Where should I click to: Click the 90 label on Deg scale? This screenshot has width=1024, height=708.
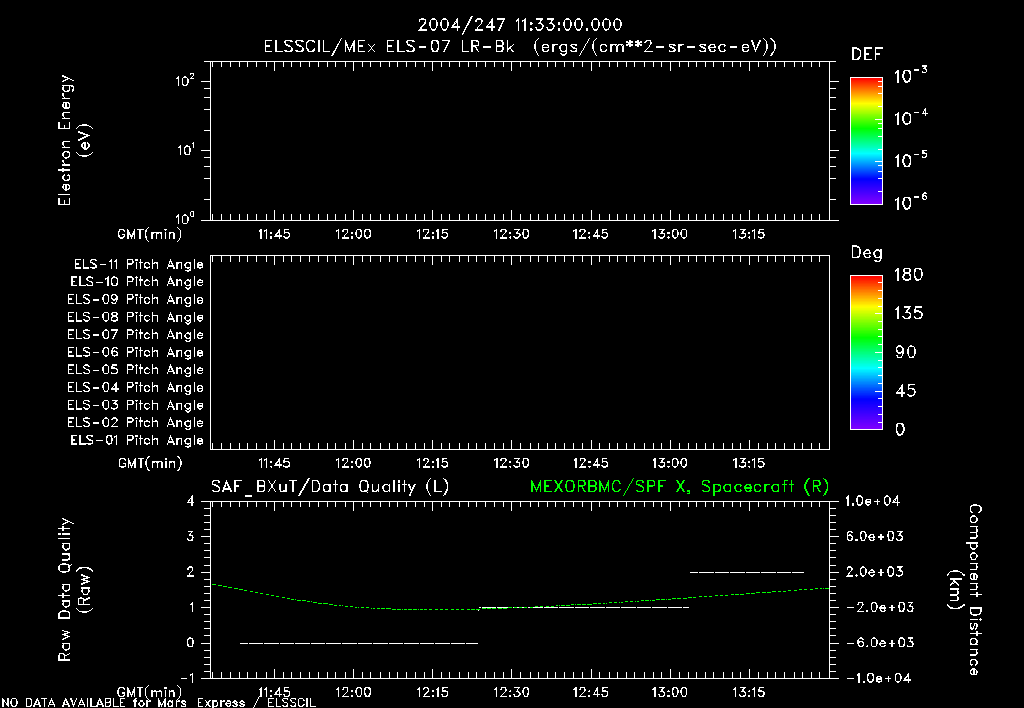[906, 353]
